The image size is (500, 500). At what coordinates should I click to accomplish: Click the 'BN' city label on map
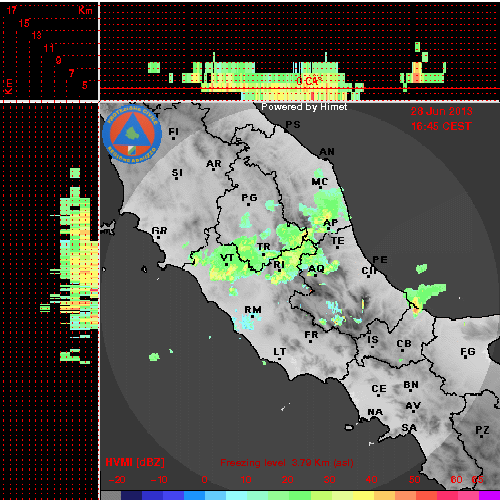(411, 385)
